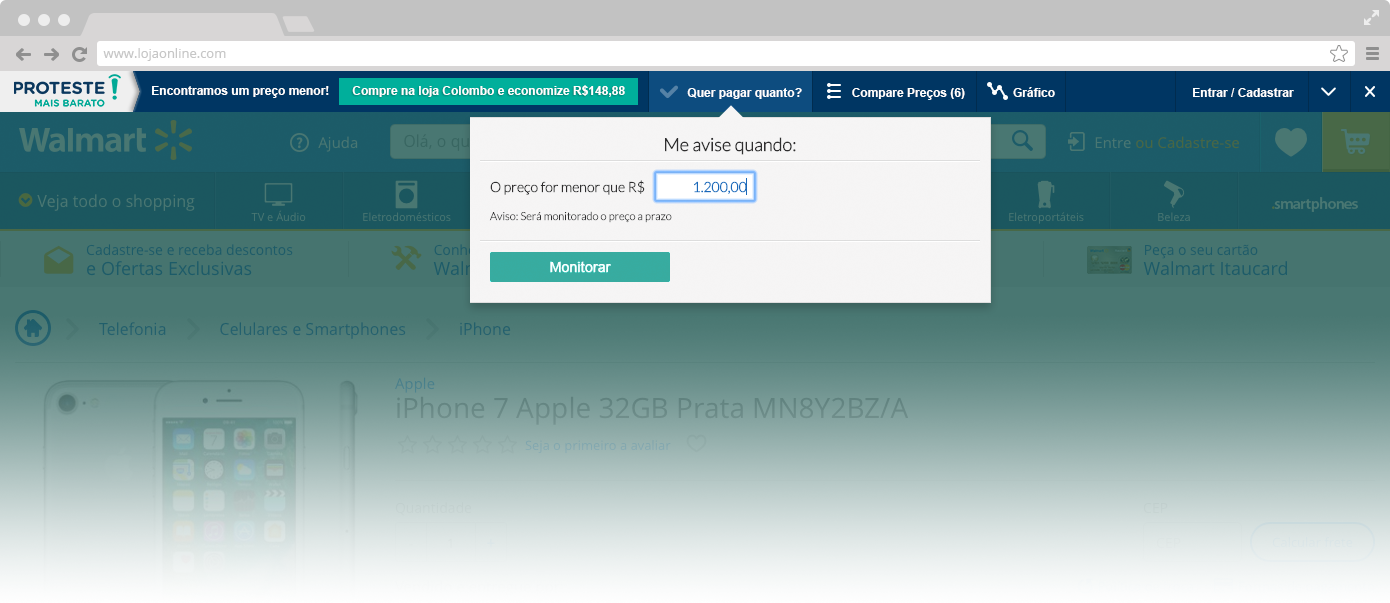Screen dimensions: 1390x603
Task: Open the Ajuda help link
Action: (x=324, y=143)
